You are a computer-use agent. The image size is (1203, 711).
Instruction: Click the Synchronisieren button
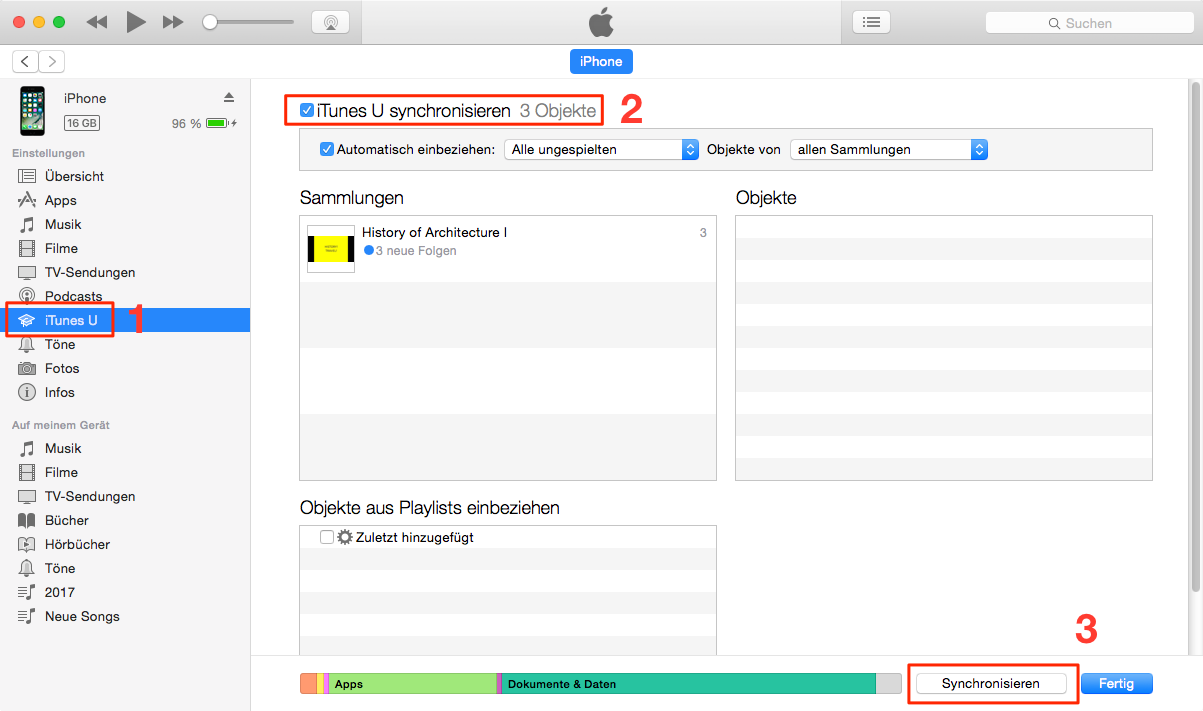click(990, 684)
